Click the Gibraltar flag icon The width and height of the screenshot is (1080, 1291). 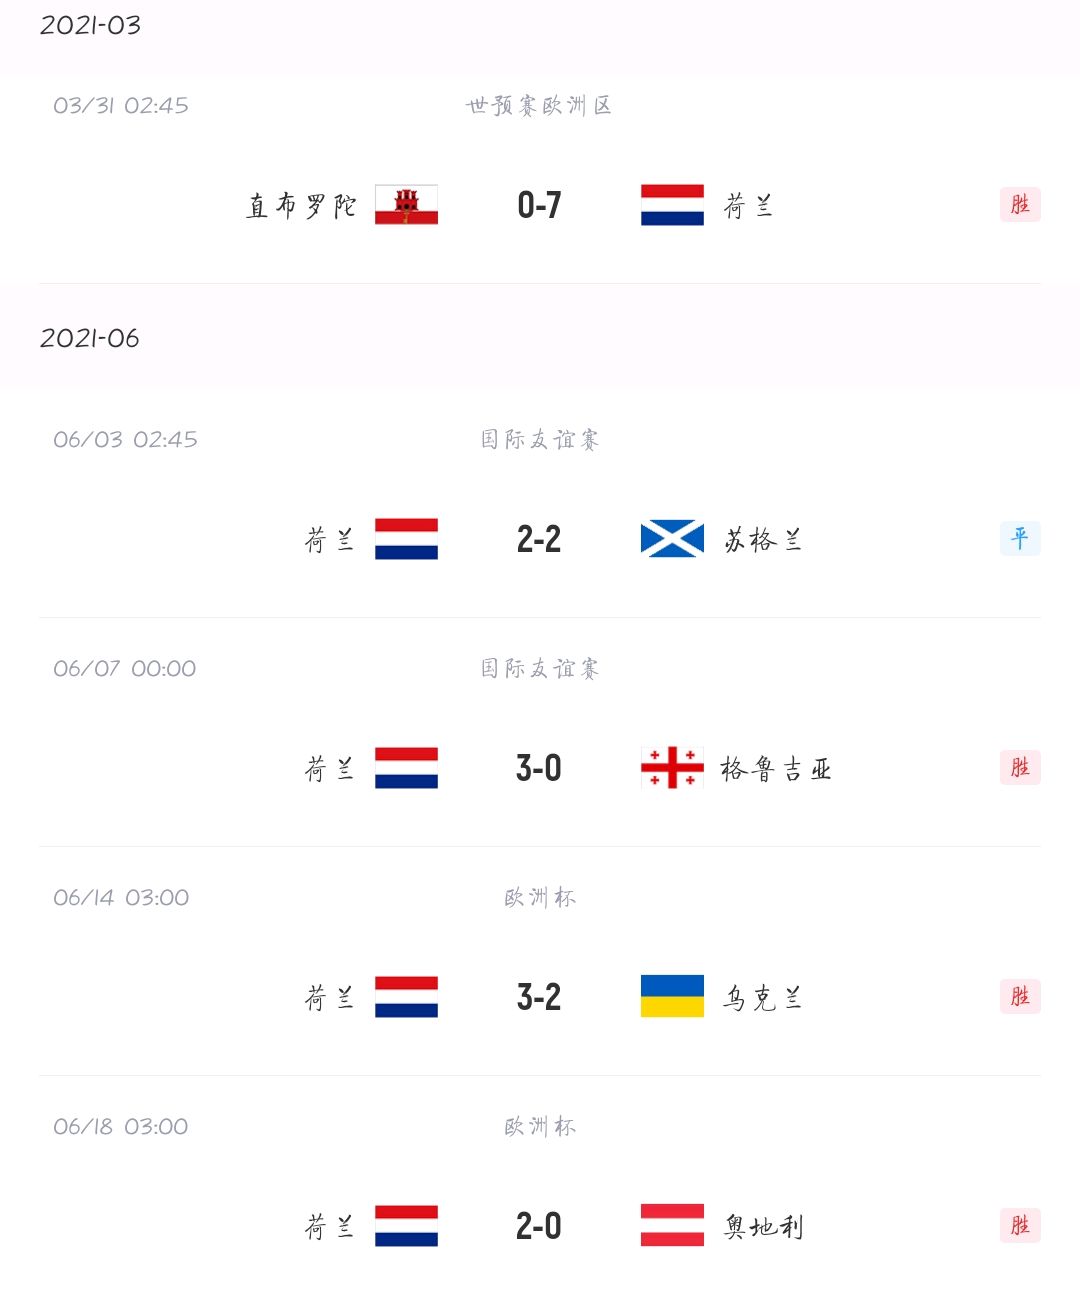(x=406, y=205)
